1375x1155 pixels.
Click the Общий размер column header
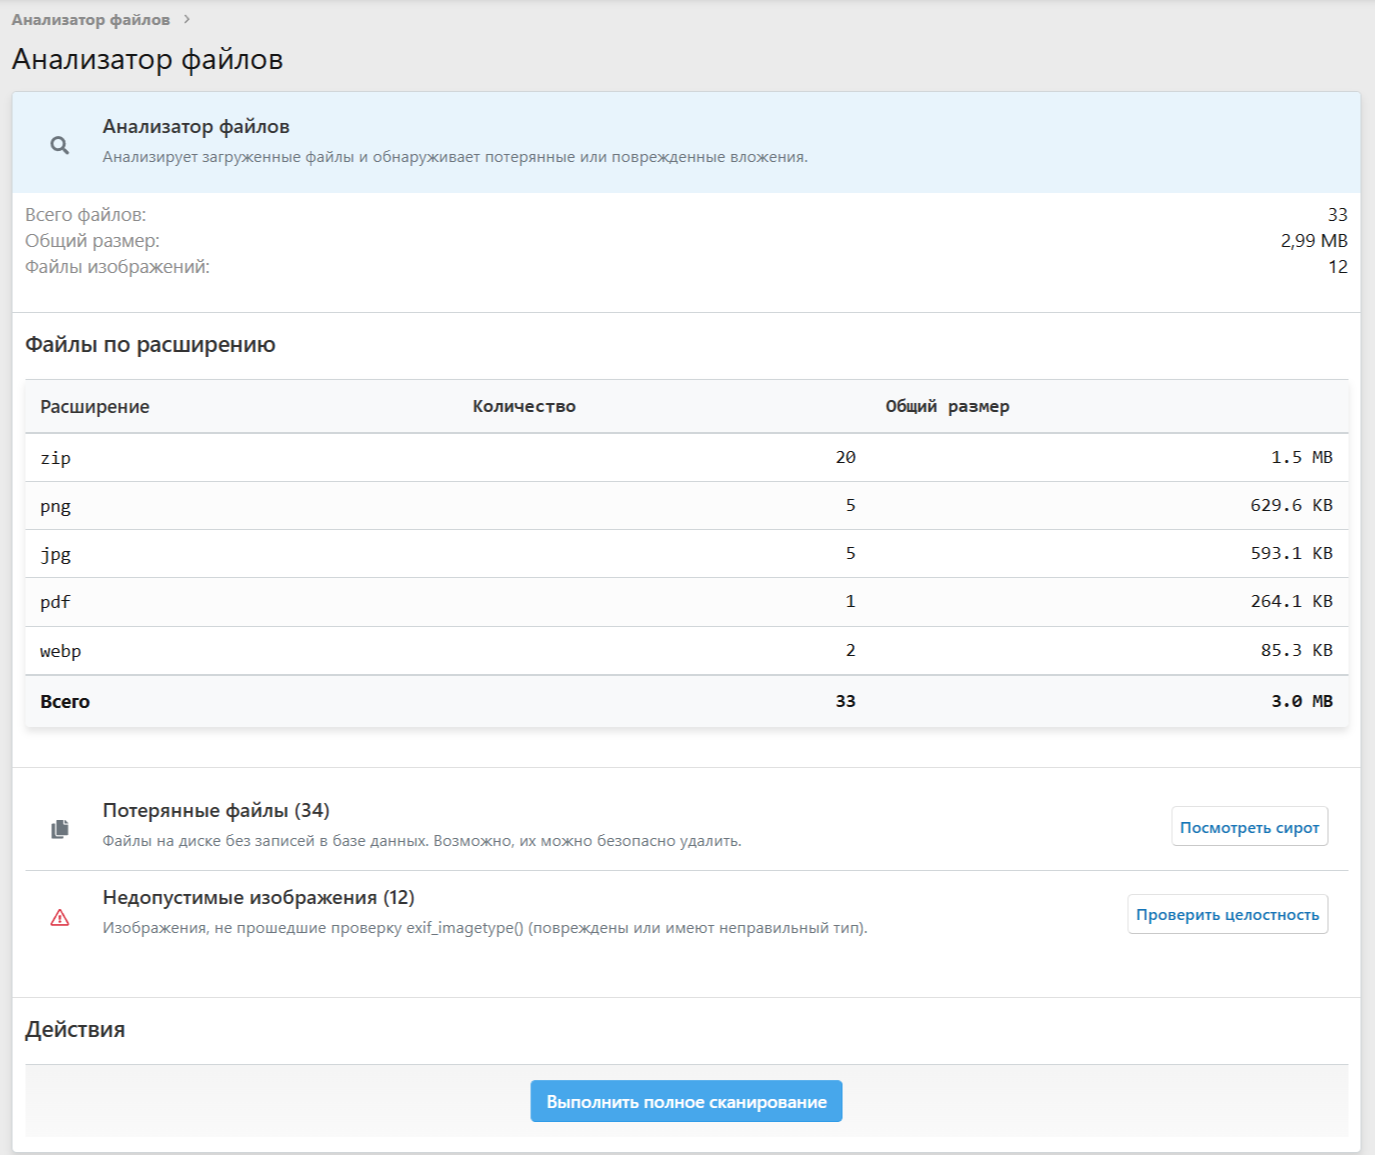click(x=947, y=407)
